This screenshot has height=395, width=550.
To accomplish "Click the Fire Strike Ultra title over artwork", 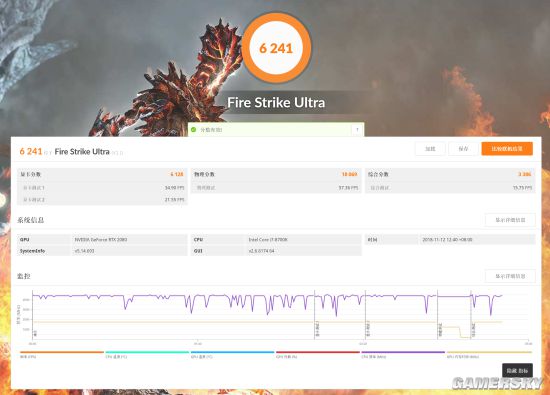I will pos(276,102).
